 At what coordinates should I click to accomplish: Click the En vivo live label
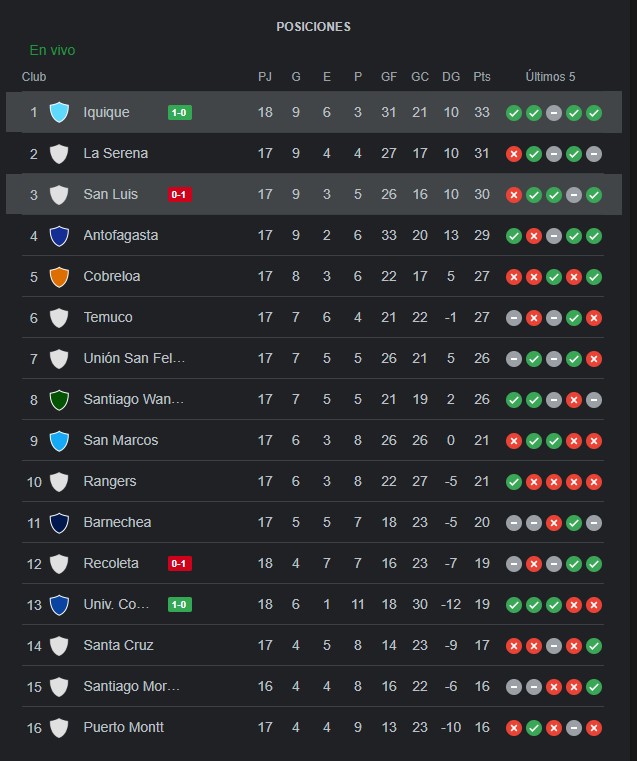[x=52, y=50]
